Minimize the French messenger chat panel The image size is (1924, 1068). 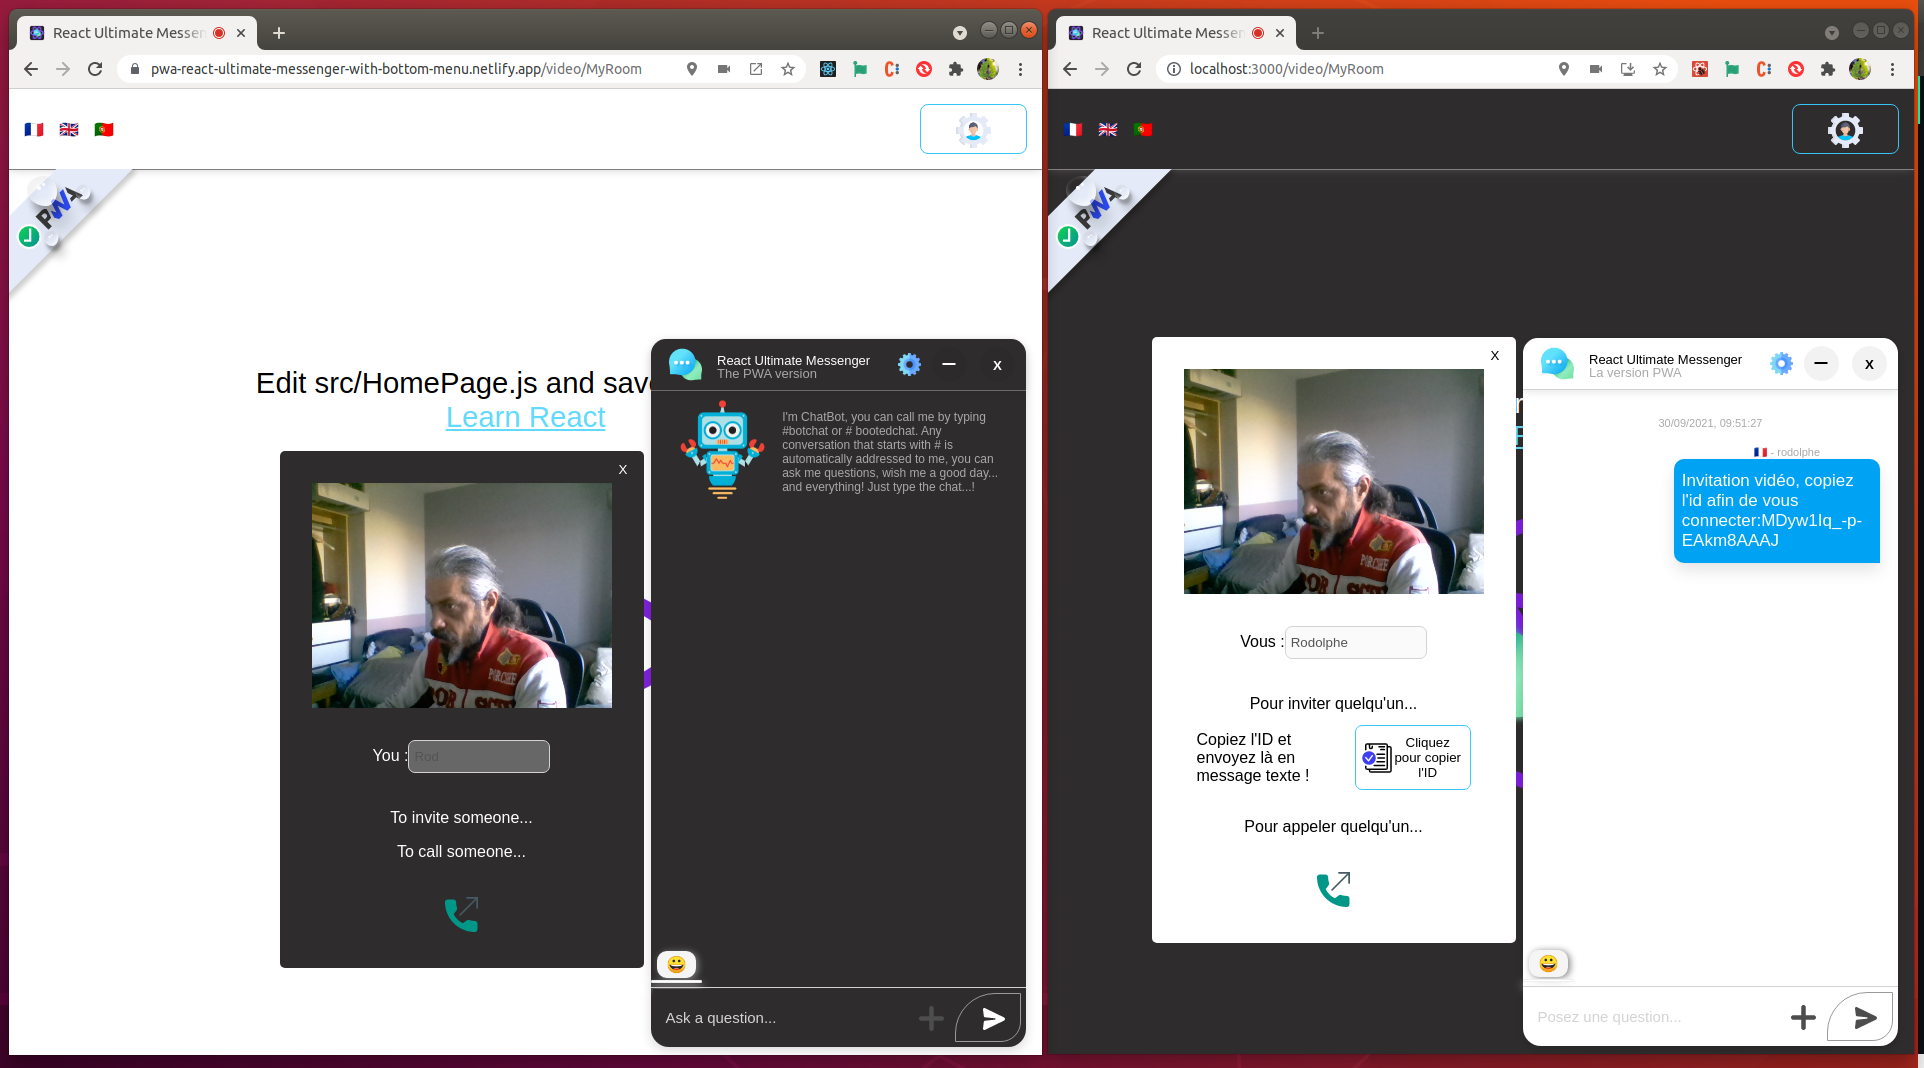click(x=1821, y=364)
